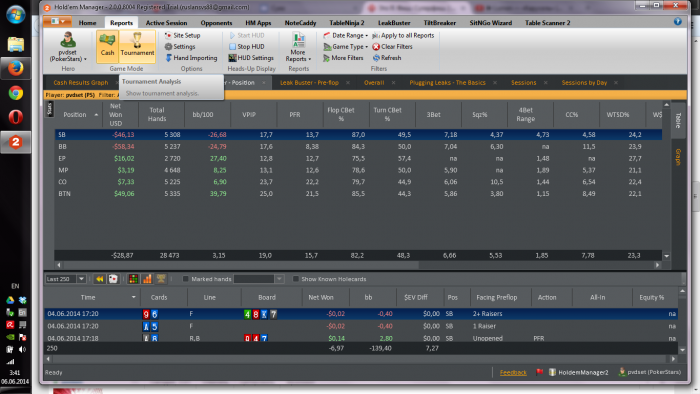Switch to the Graph side view

coord(678,157)
